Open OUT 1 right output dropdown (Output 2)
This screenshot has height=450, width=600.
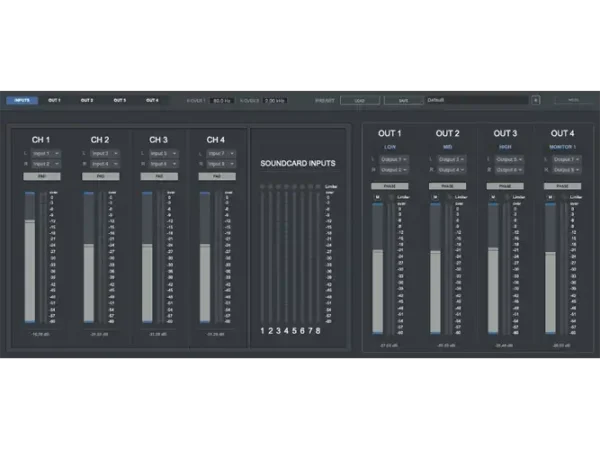394,170
